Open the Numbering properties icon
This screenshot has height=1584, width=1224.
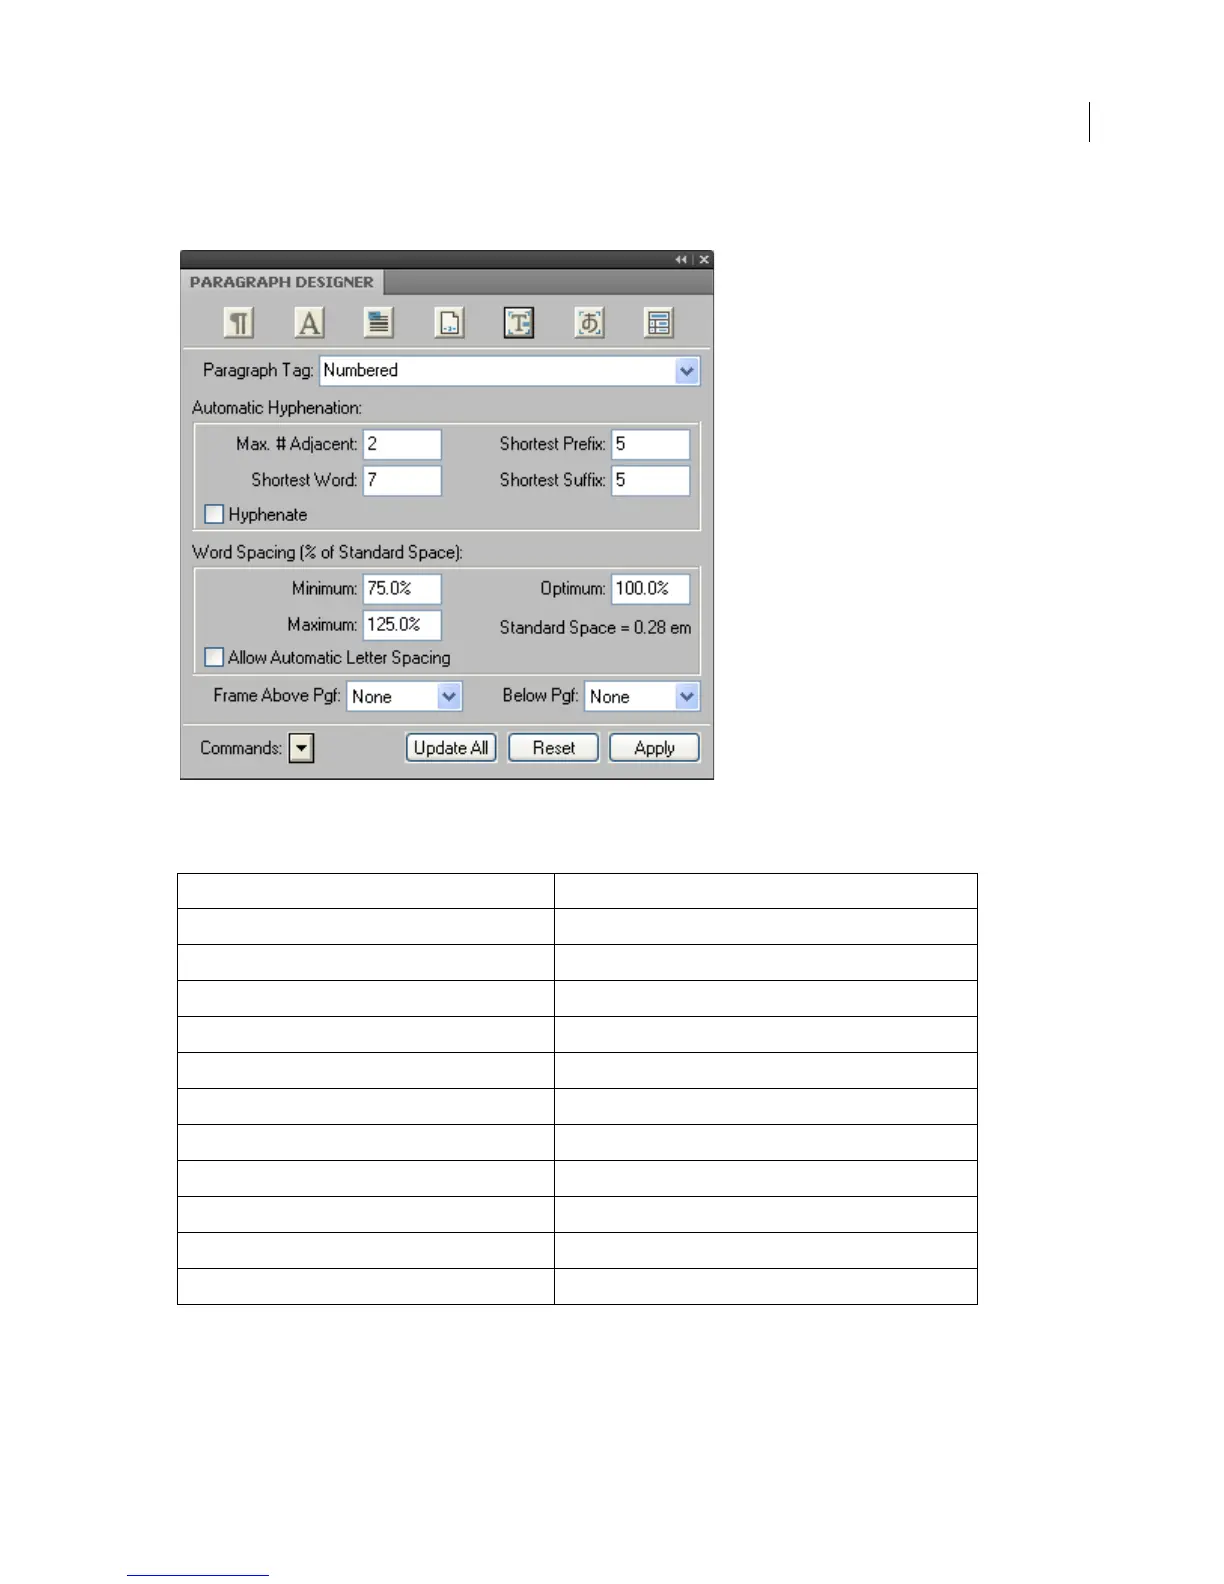pyautogui.click(x=449, y=323)
